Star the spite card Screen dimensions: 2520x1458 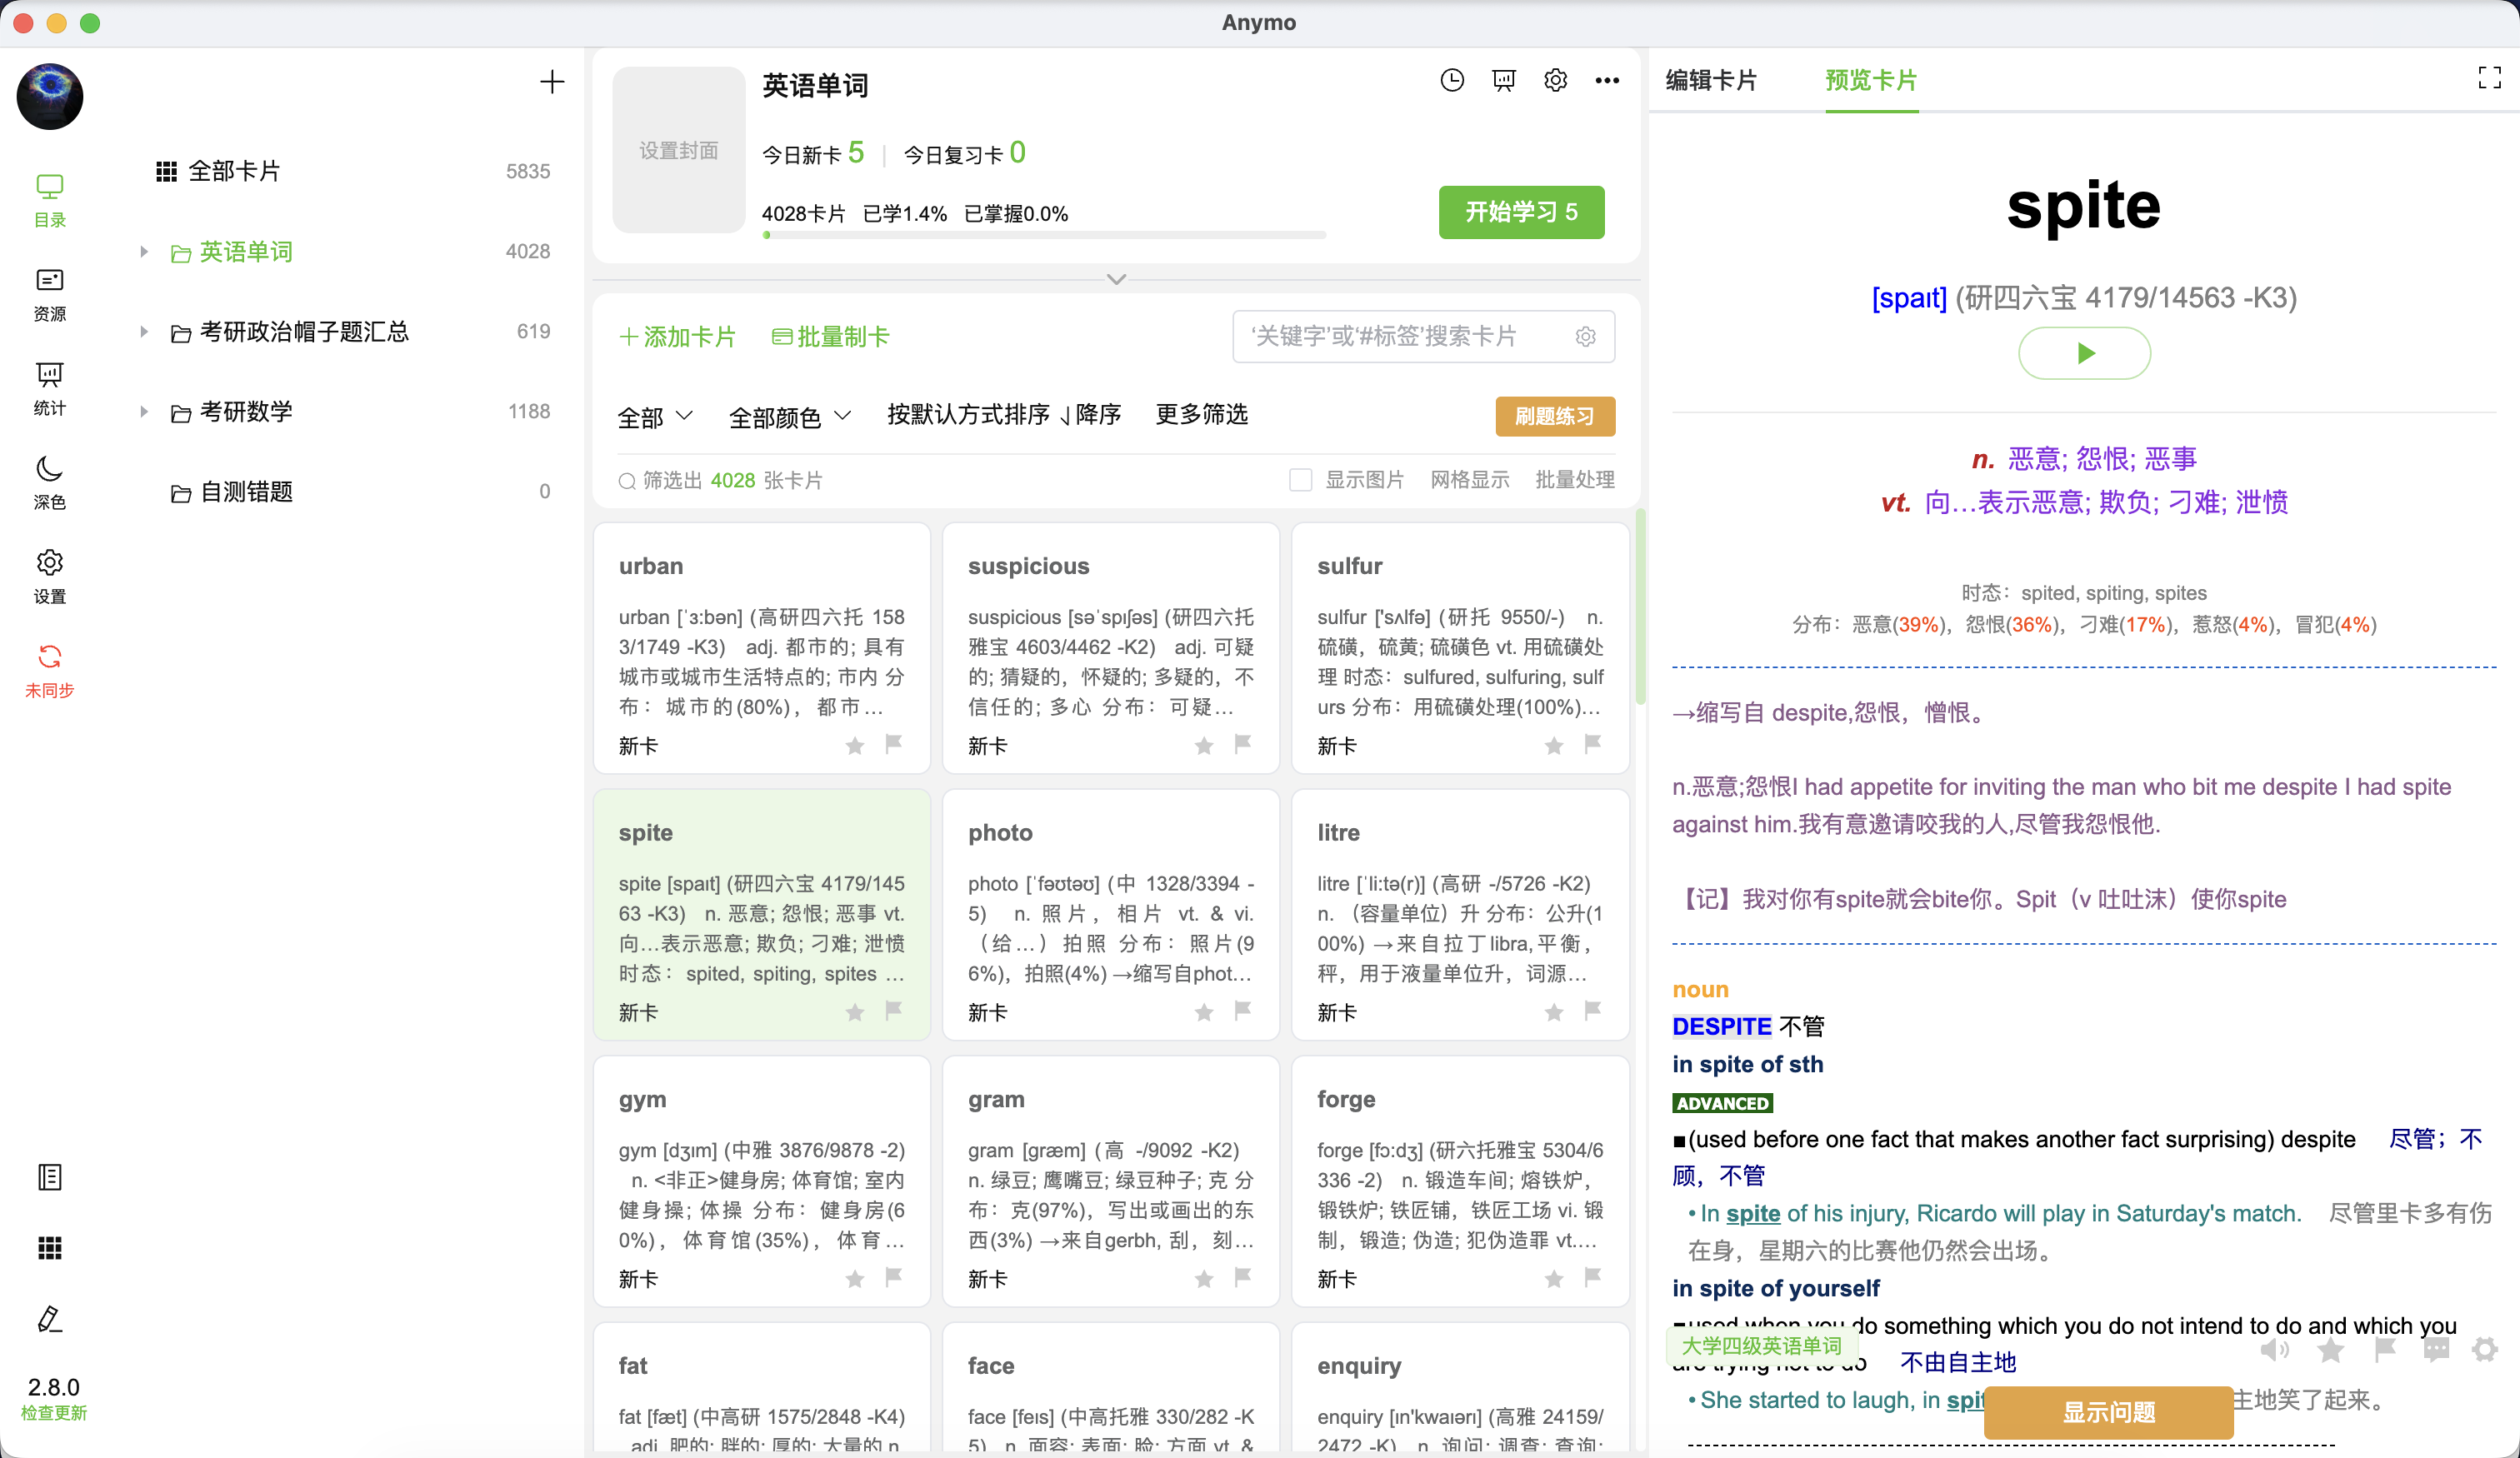pyautogui.click(x=855, y=1013)
